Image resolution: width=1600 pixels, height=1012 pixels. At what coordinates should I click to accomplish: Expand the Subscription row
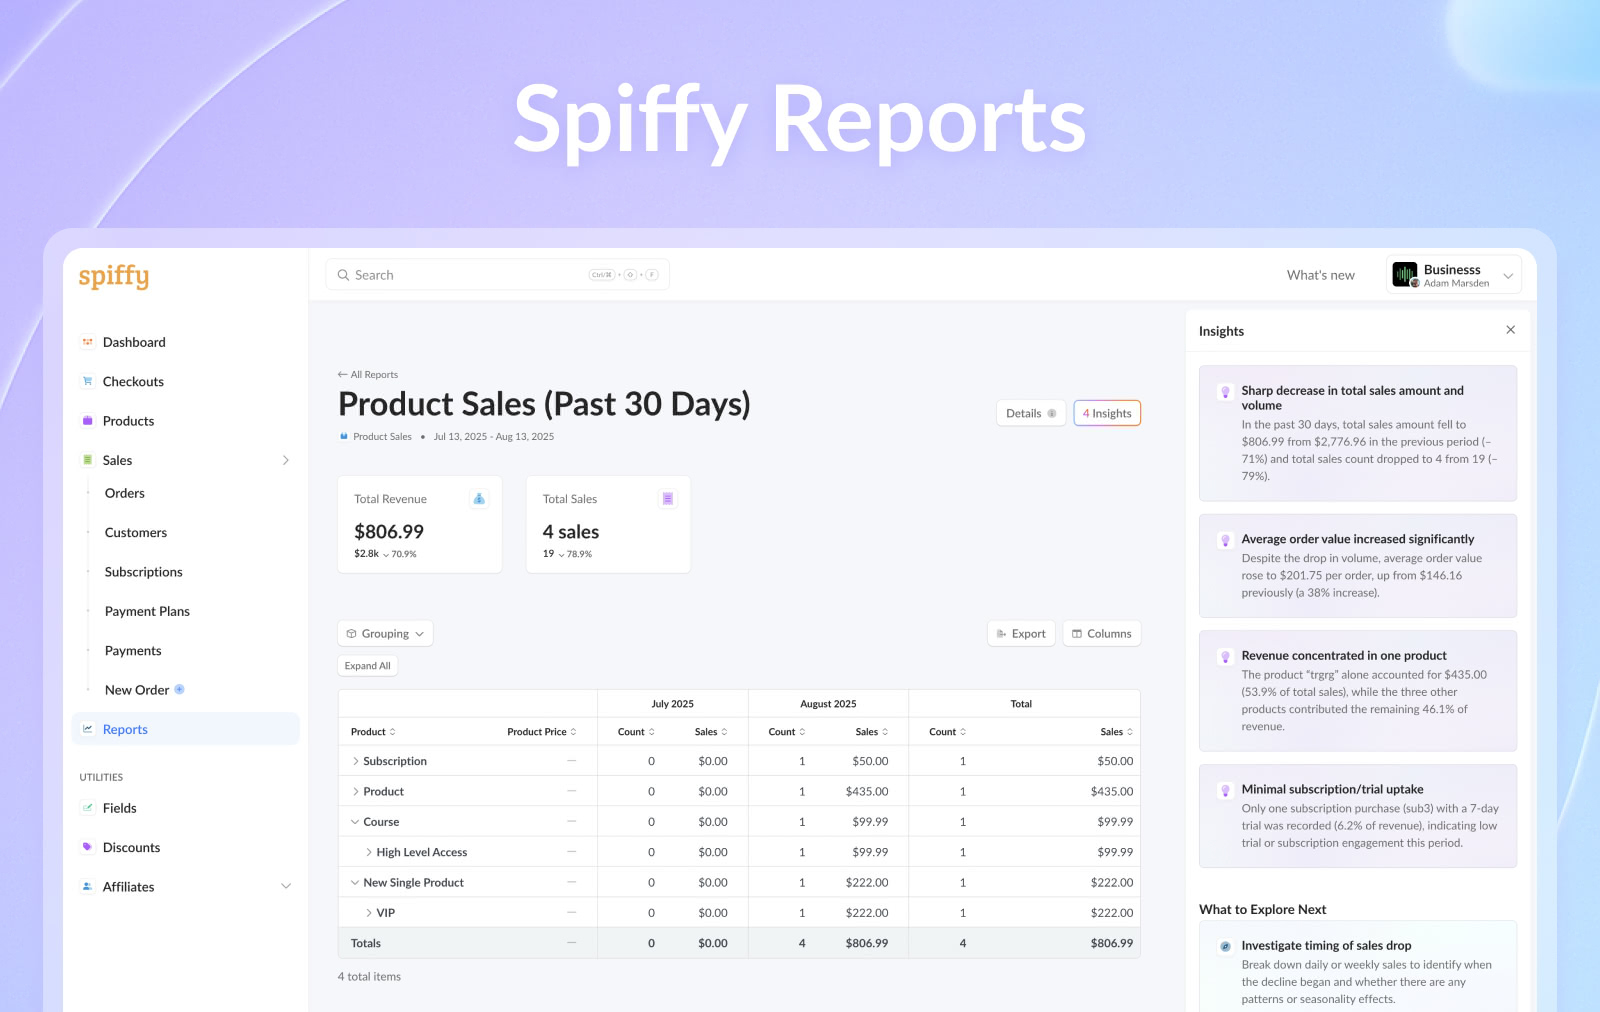(355, 761)
